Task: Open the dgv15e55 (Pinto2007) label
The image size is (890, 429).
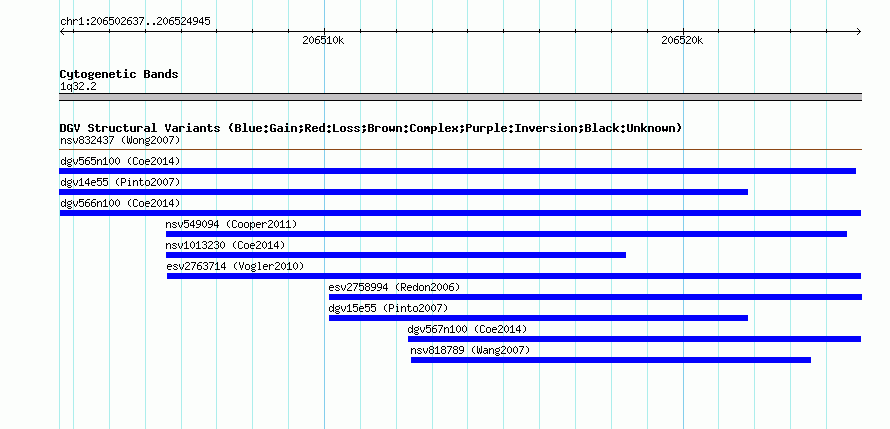Action: coord(388,308)
